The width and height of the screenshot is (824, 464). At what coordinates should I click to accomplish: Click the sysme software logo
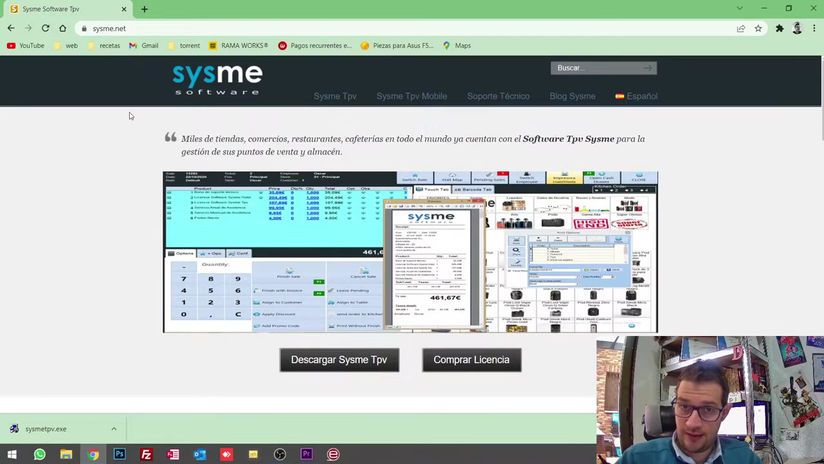point(217,79)
